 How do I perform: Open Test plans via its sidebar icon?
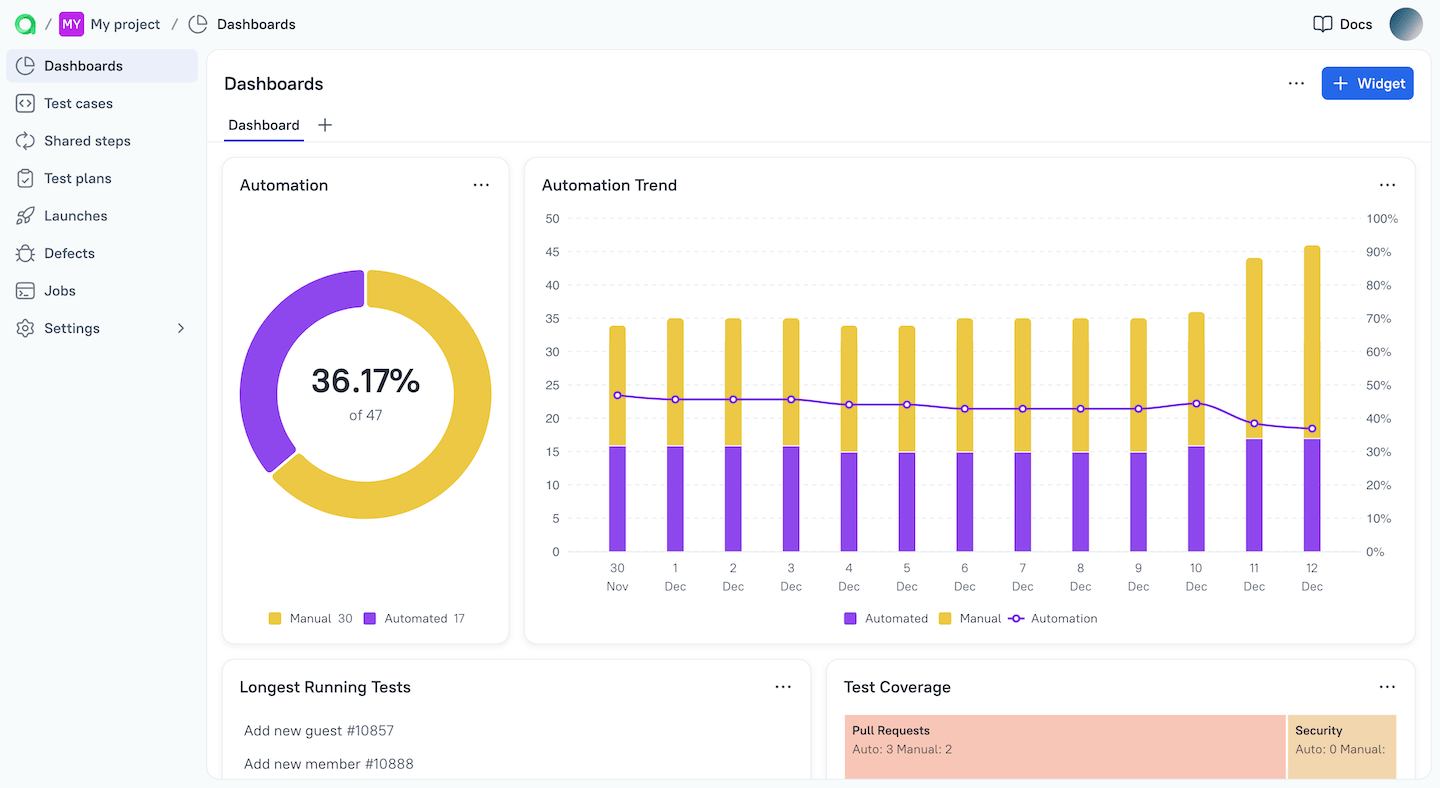24,178
